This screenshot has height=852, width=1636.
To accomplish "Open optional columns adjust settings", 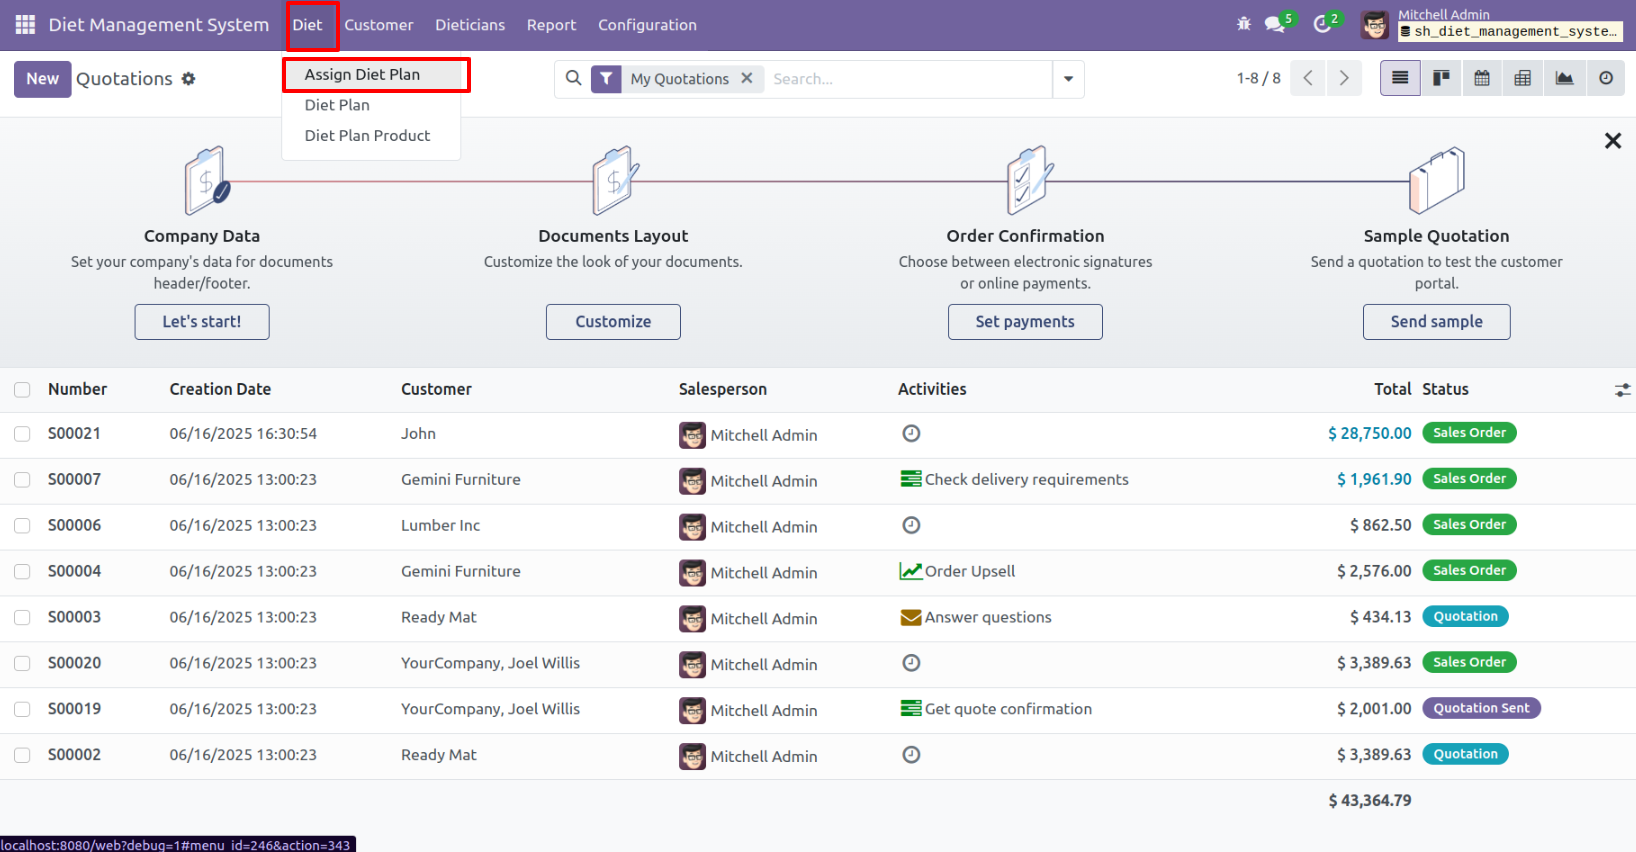I will click(x=1622, y=390).
